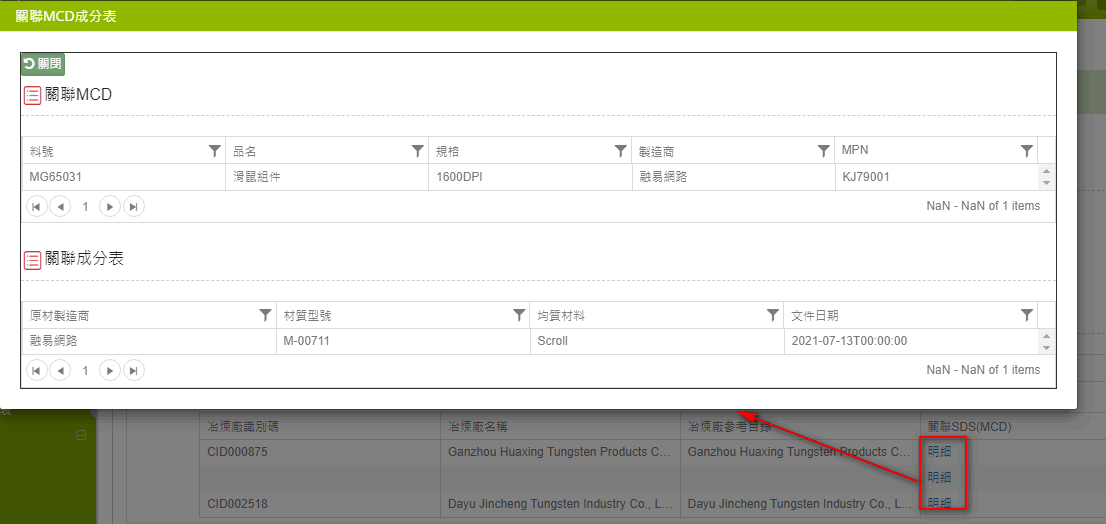Image resolution: width=1106 pixels, height=524 pixels.
Task: Go to first page in 關聯MCD grid
Action: coord(36,207)
